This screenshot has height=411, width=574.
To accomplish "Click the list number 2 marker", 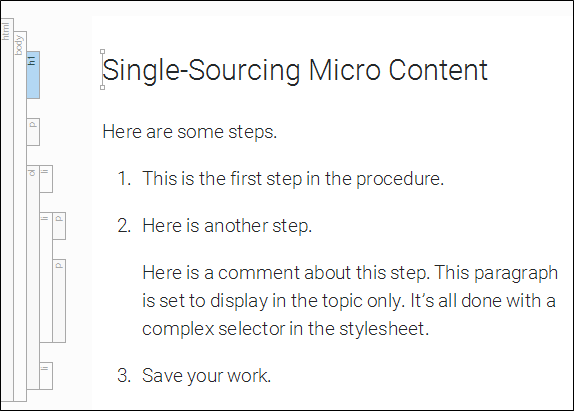I will (124, 226).
